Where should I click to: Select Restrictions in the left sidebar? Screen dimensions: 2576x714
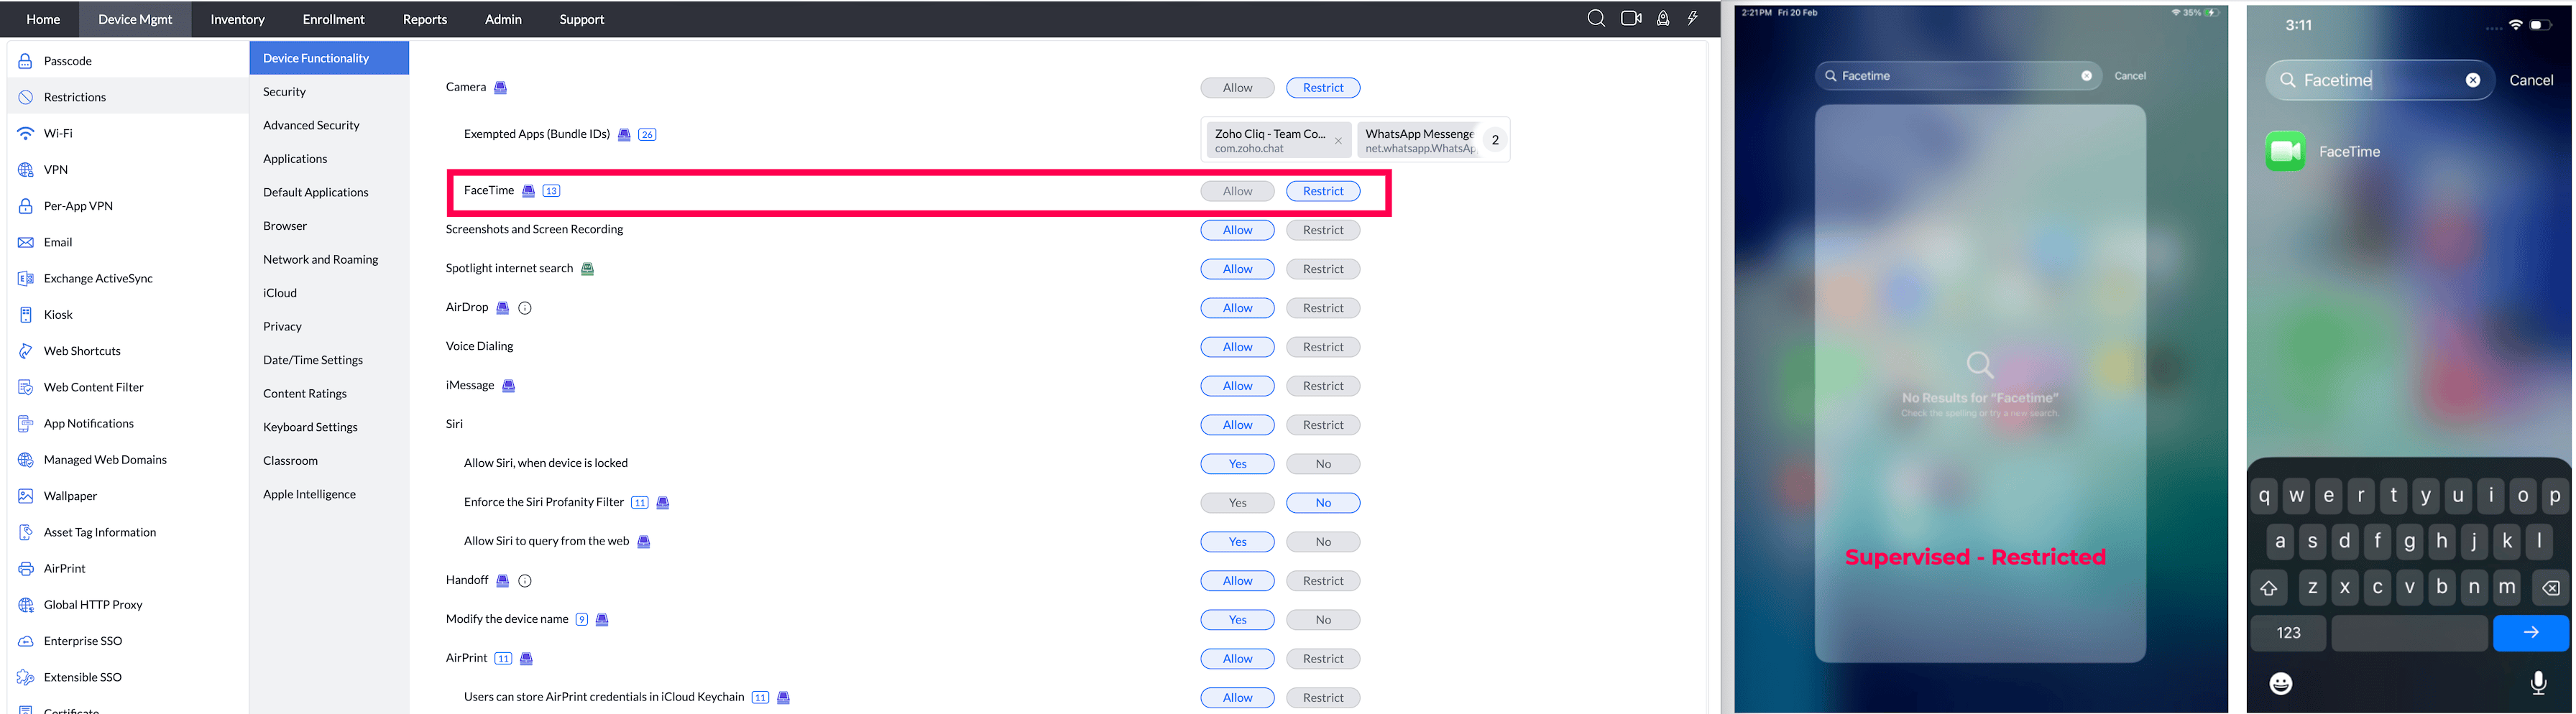pos(128,97)
